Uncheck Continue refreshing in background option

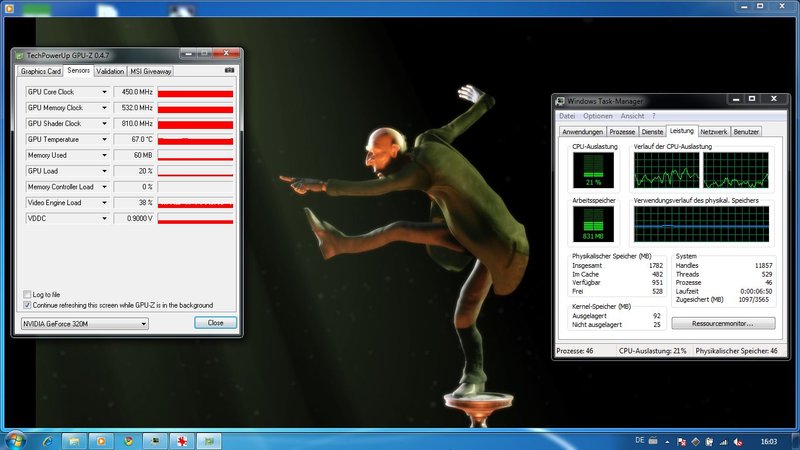[27, 305]
